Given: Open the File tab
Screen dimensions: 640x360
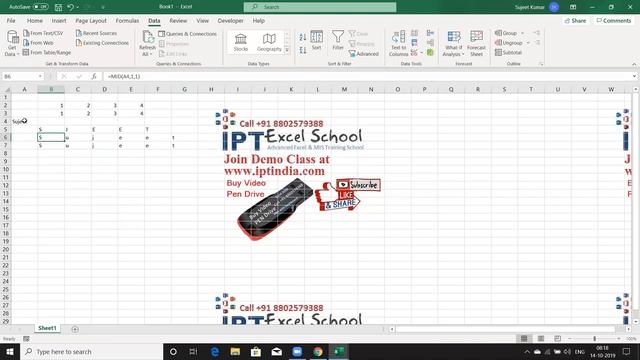Looking at the screenshot, I should click(x=11, y=20).
